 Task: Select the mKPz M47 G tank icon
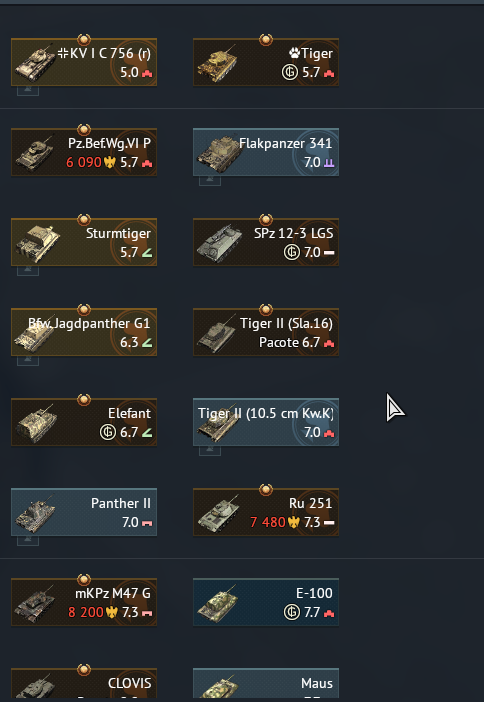click(x=35, y=604)
